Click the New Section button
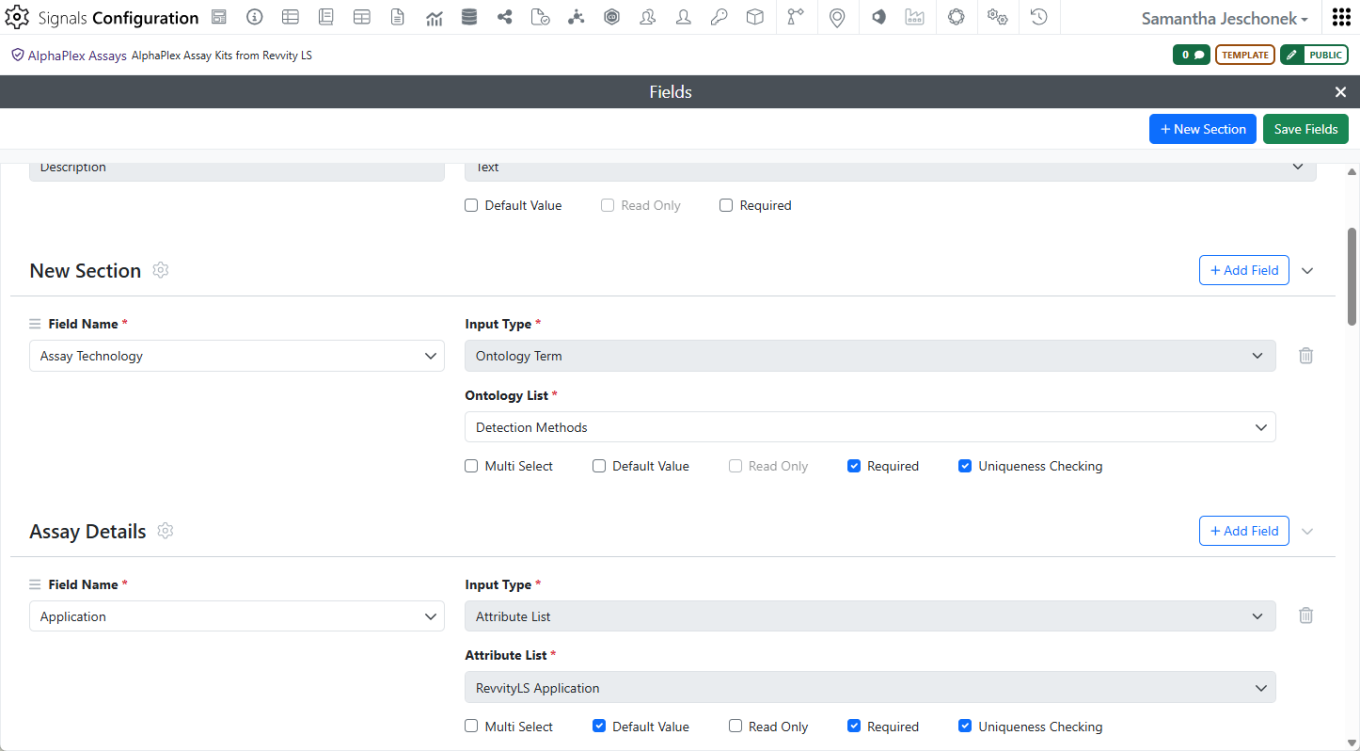The height and width of the screenshot is (751, 1360). pos(1202,129)
